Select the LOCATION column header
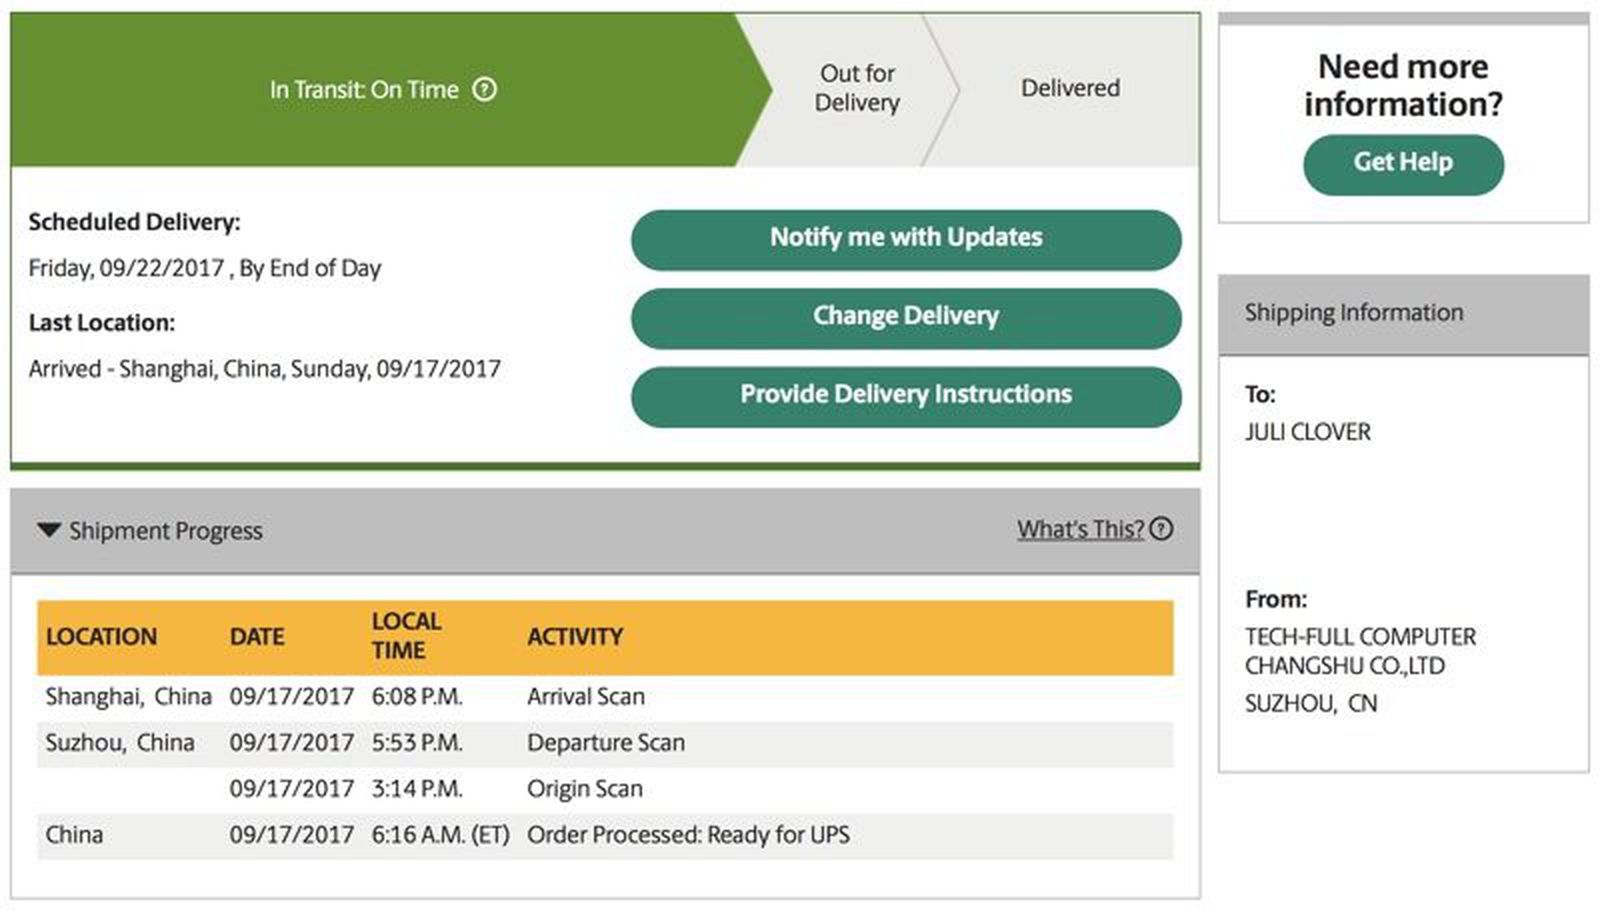 [102, 636]
